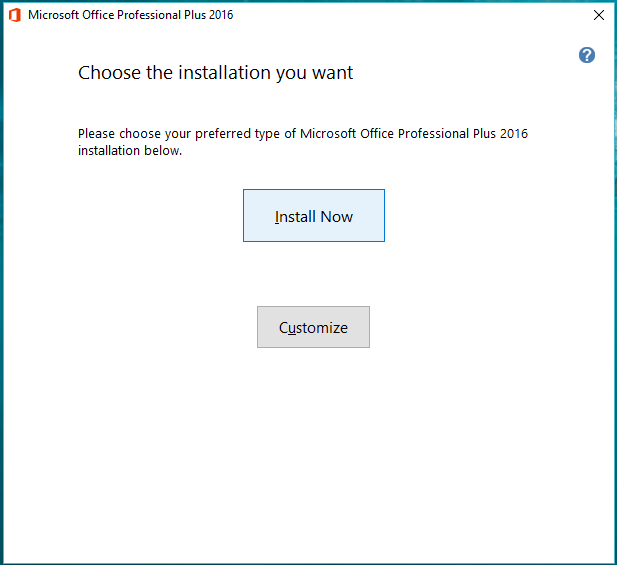Open the blue help question mark icon

[587, 55]
